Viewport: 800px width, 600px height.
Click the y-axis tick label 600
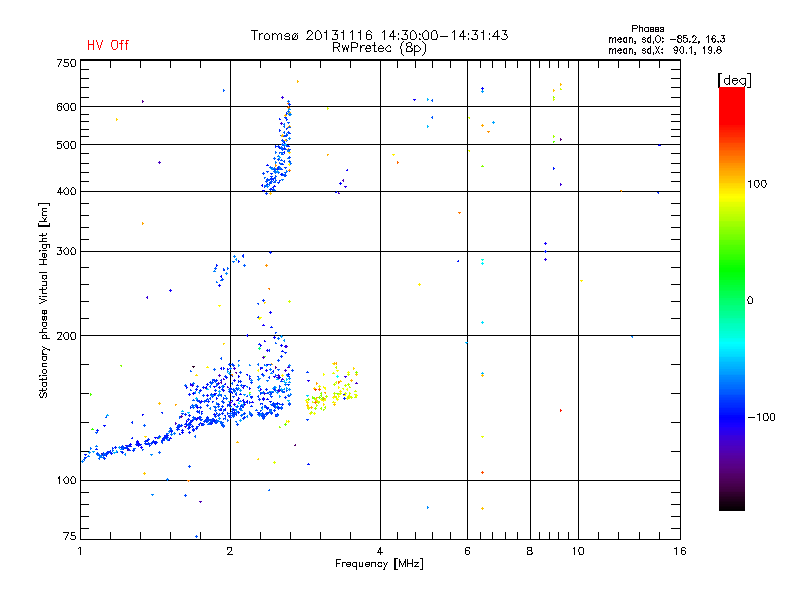point(66,107)
